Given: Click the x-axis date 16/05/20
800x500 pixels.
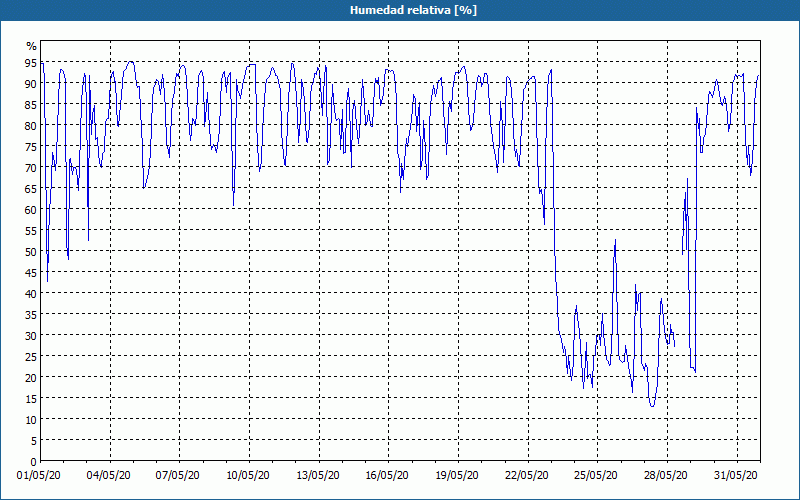Looking at the screenshot, I should click(x=387, y=475).
